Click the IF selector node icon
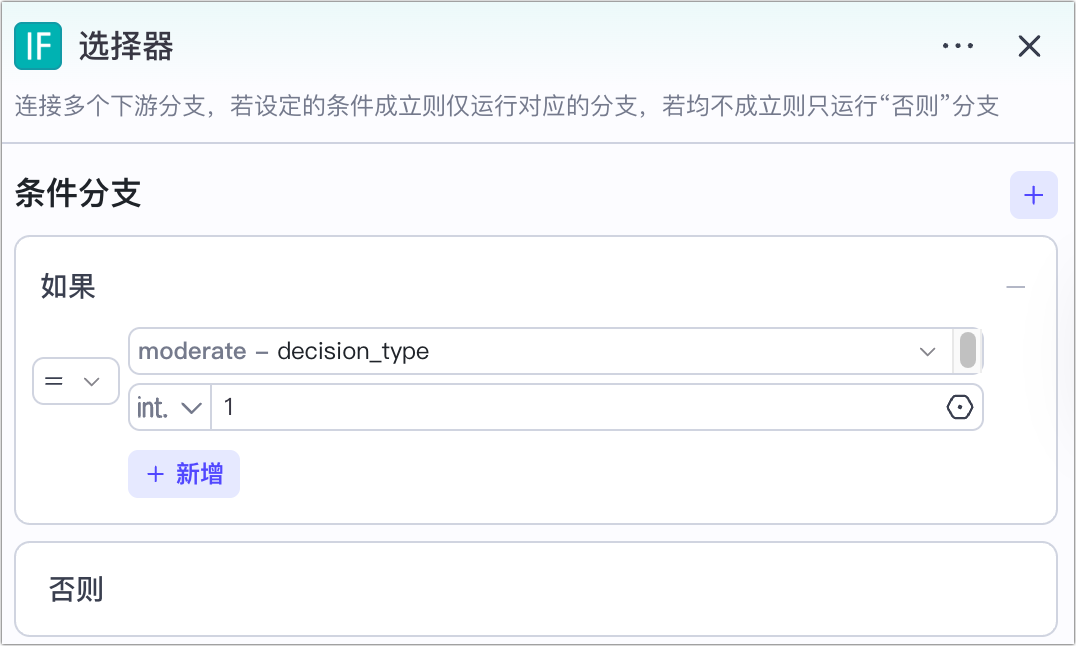The height and width of the screenshot is (646, 1076). (x=38, y=46)
